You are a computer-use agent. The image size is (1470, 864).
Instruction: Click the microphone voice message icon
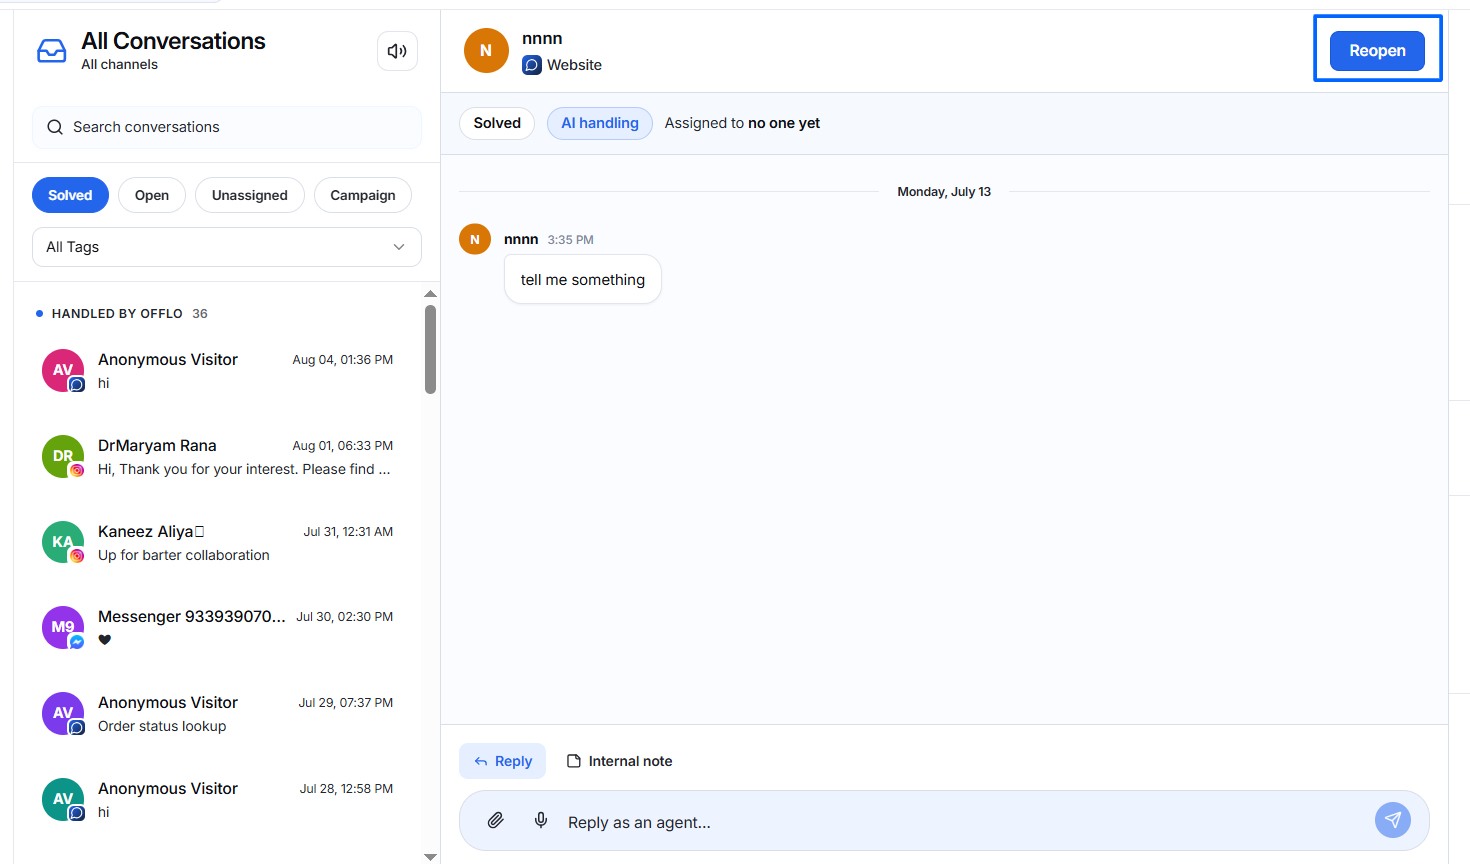coord(541,821)
